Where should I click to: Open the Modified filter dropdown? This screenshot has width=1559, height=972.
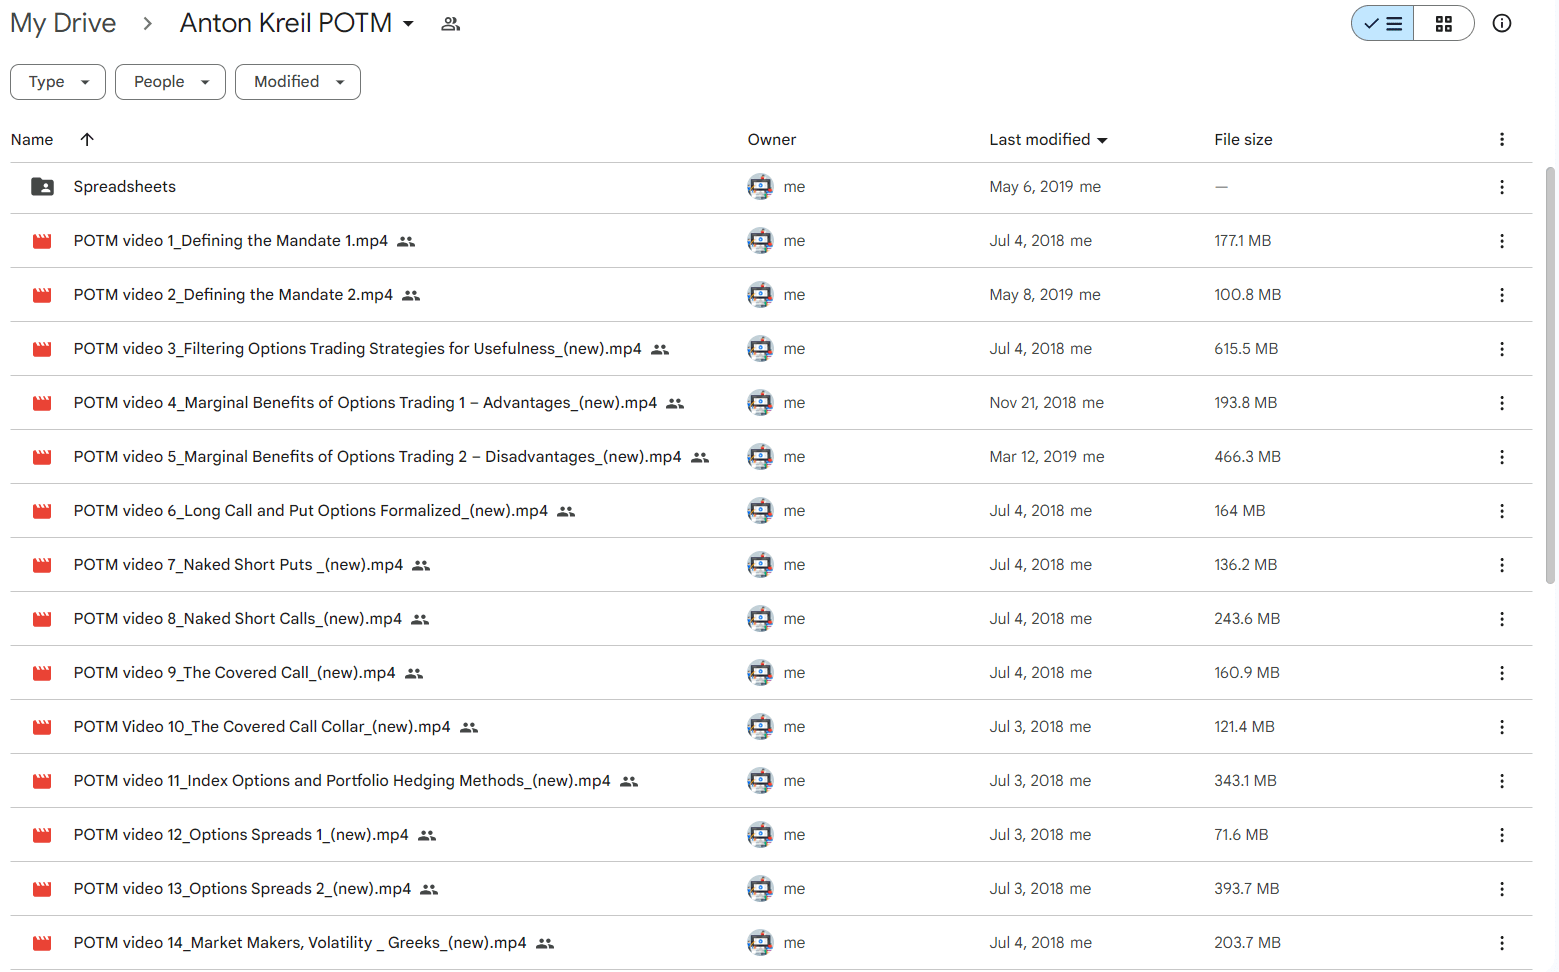click(x=298, y=82)
